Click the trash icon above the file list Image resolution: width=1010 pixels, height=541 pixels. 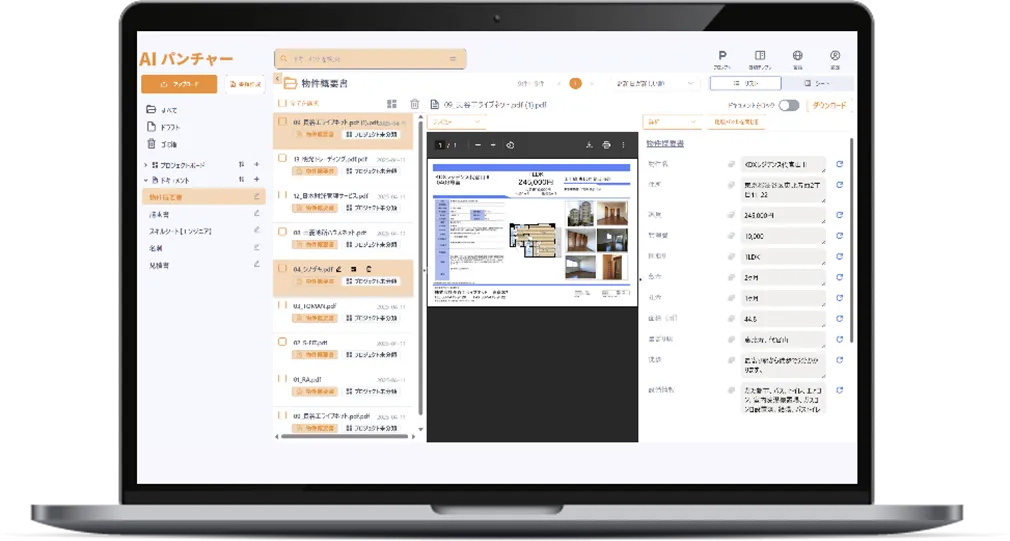(414, 104)
